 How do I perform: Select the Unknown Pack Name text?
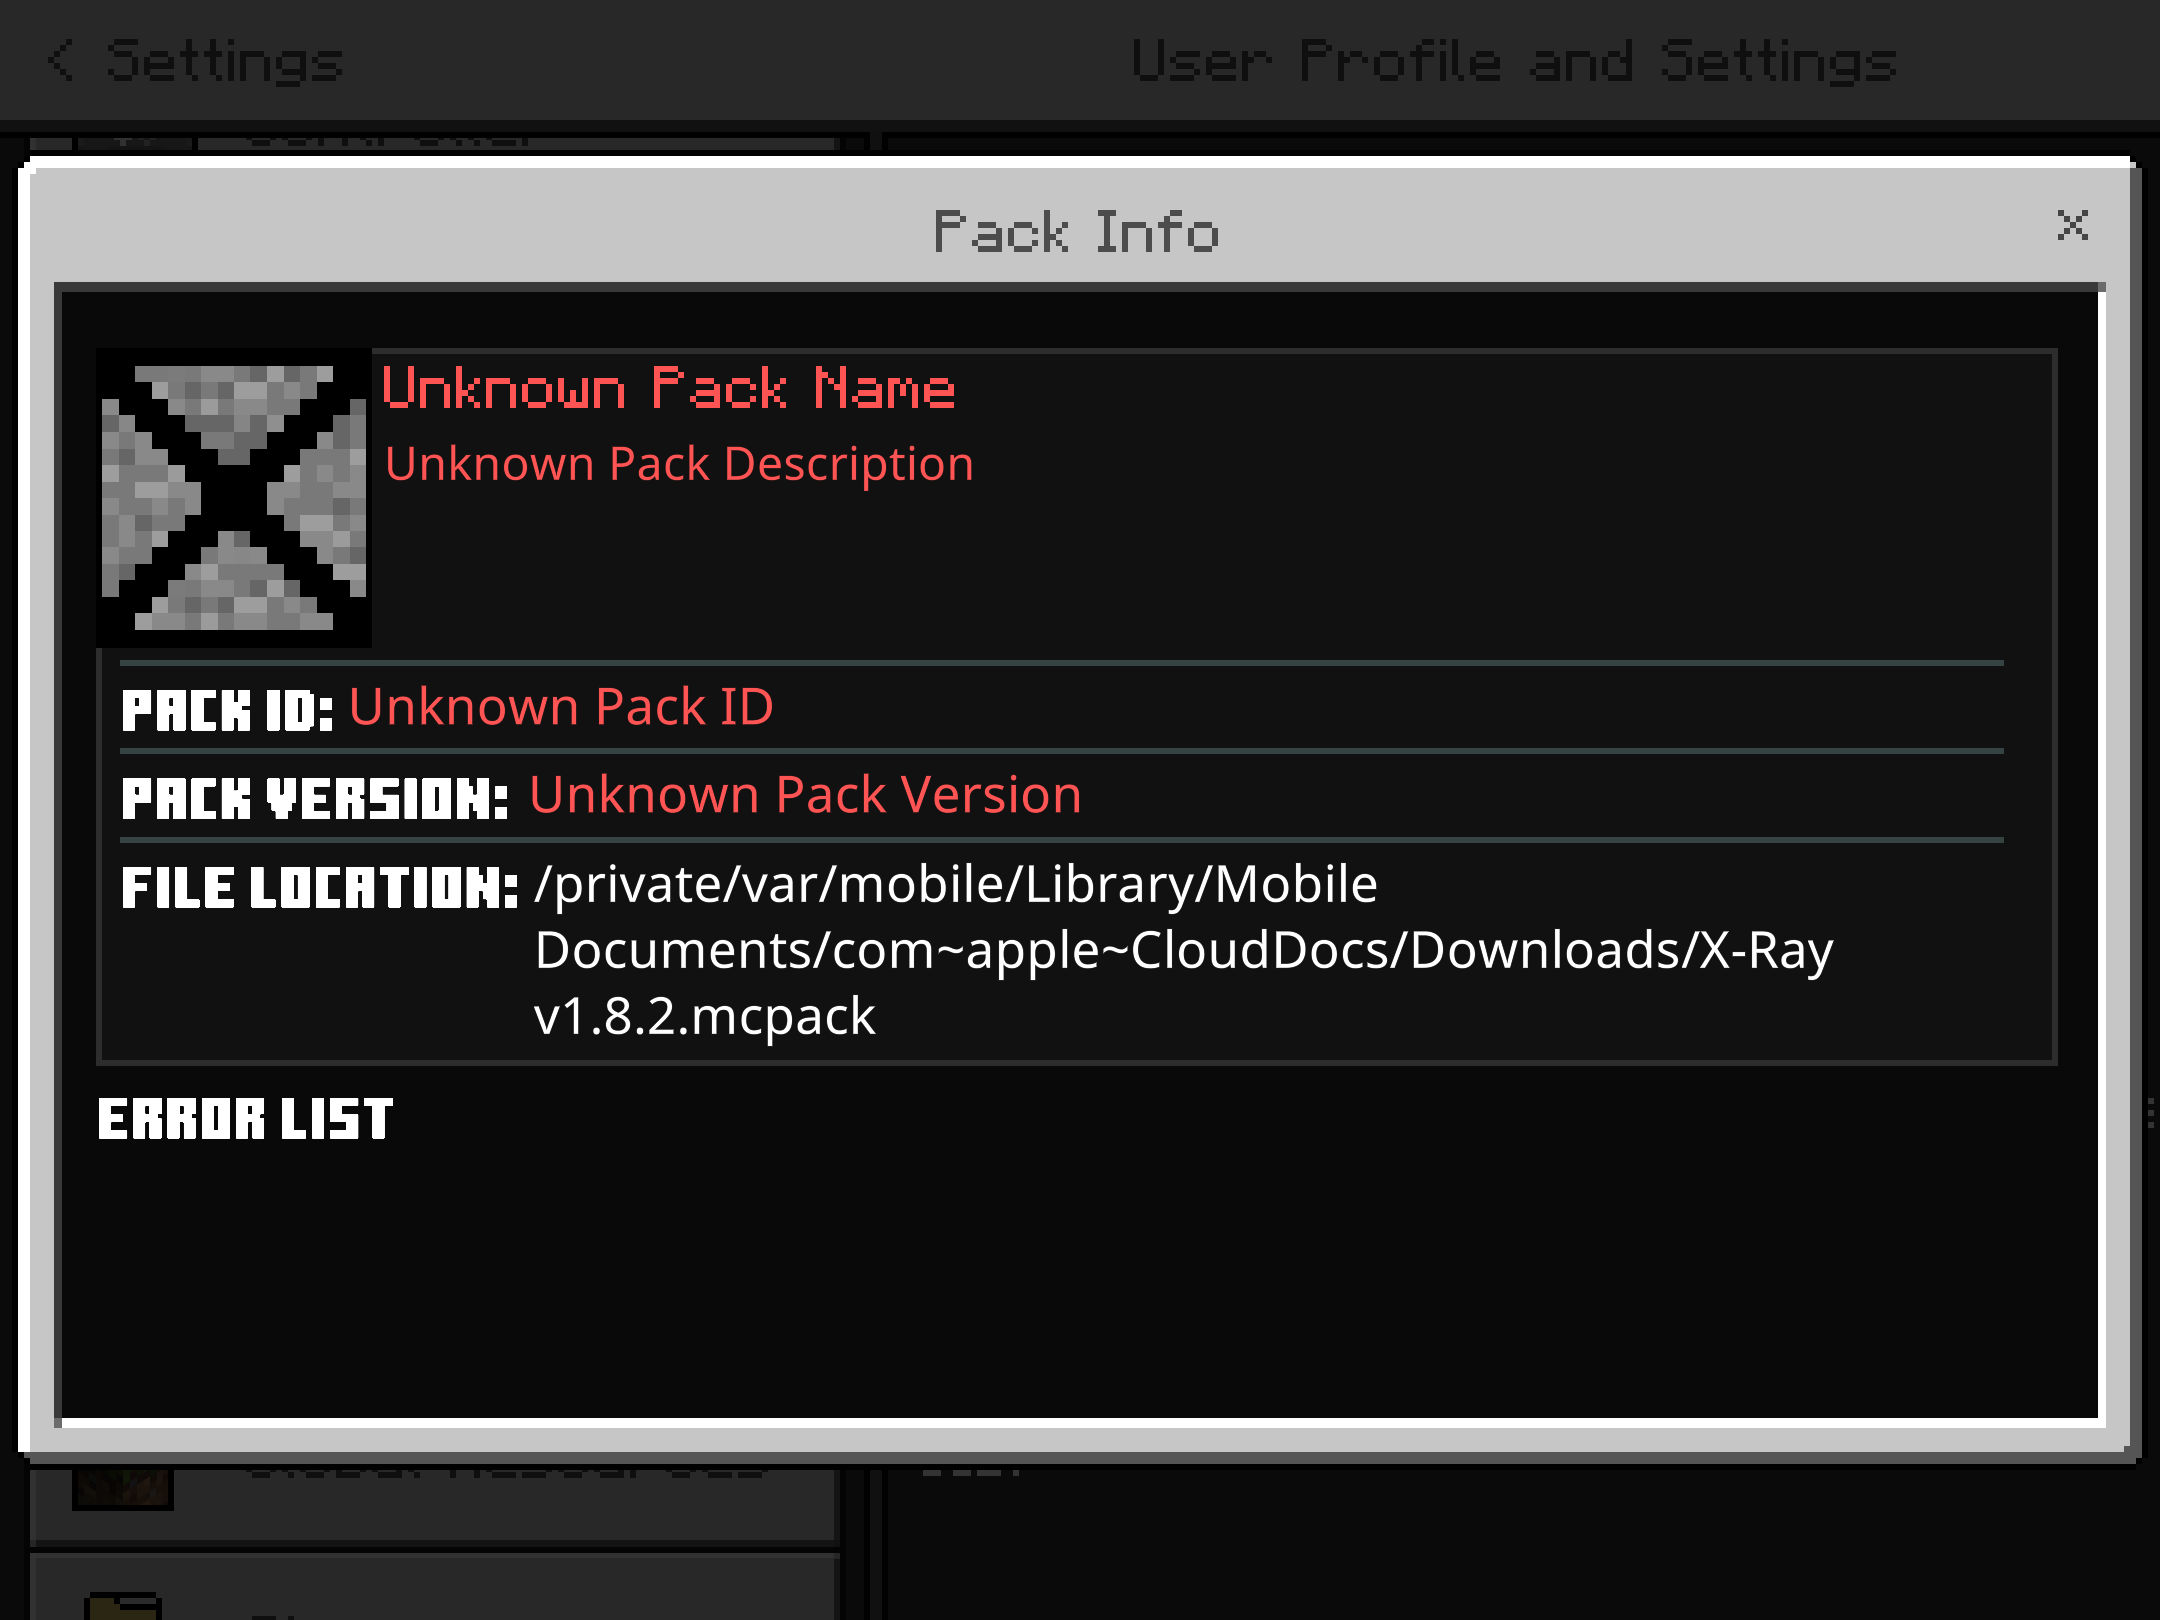pos(668,388)
